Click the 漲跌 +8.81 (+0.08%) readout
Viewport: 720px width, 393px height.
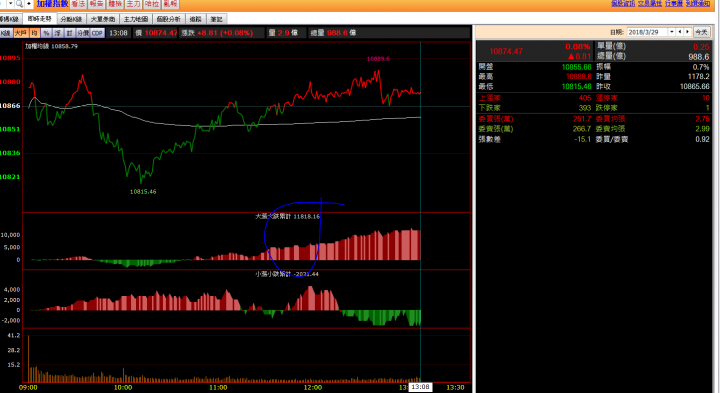217,33
